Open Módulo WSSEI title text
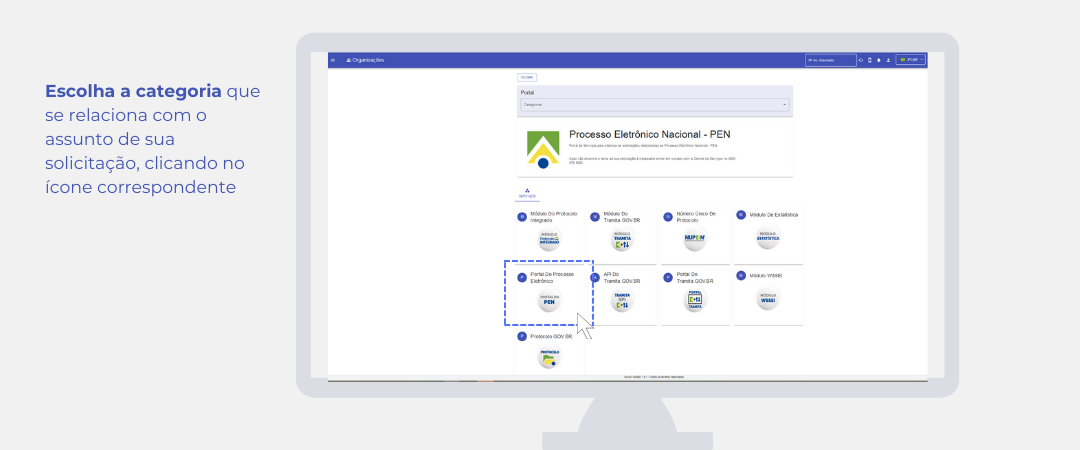The width and height of the screenshot is (1080, 450). point(766,275)
